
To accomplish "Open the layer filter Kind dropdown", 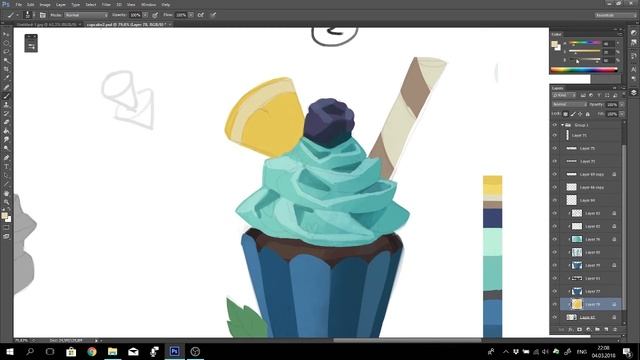I will (564, 95).
